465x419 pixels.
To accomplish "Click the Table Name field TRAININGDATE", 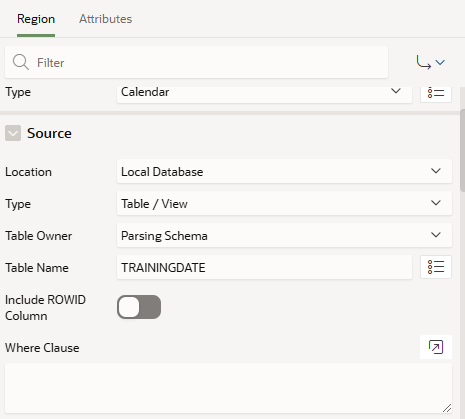I will pyautogui.click(x=264, y=267).
